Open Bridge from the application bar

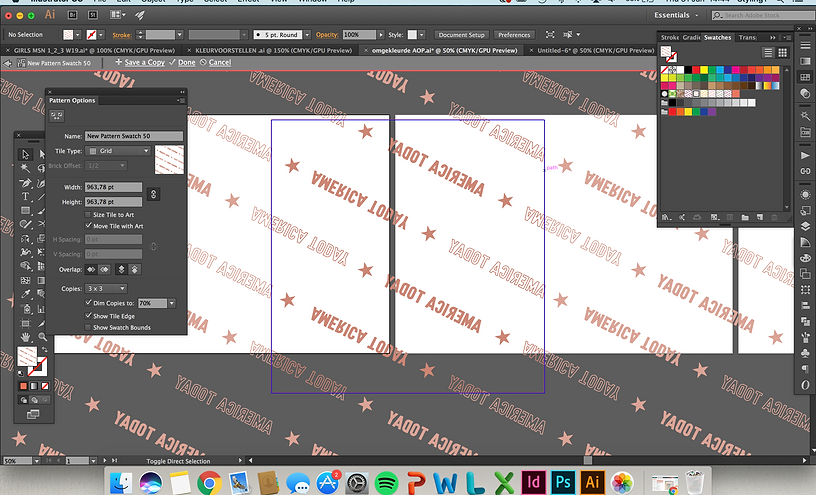click(73, 15)
